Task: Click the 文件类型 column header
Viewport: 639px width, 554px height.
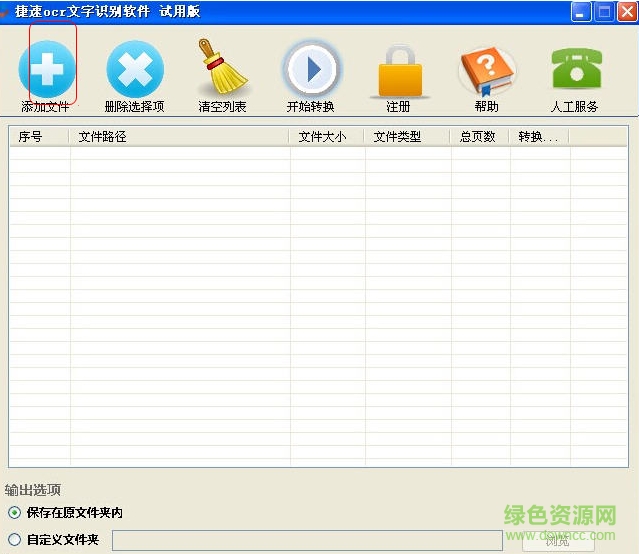Action: click(x=407, y=137)
